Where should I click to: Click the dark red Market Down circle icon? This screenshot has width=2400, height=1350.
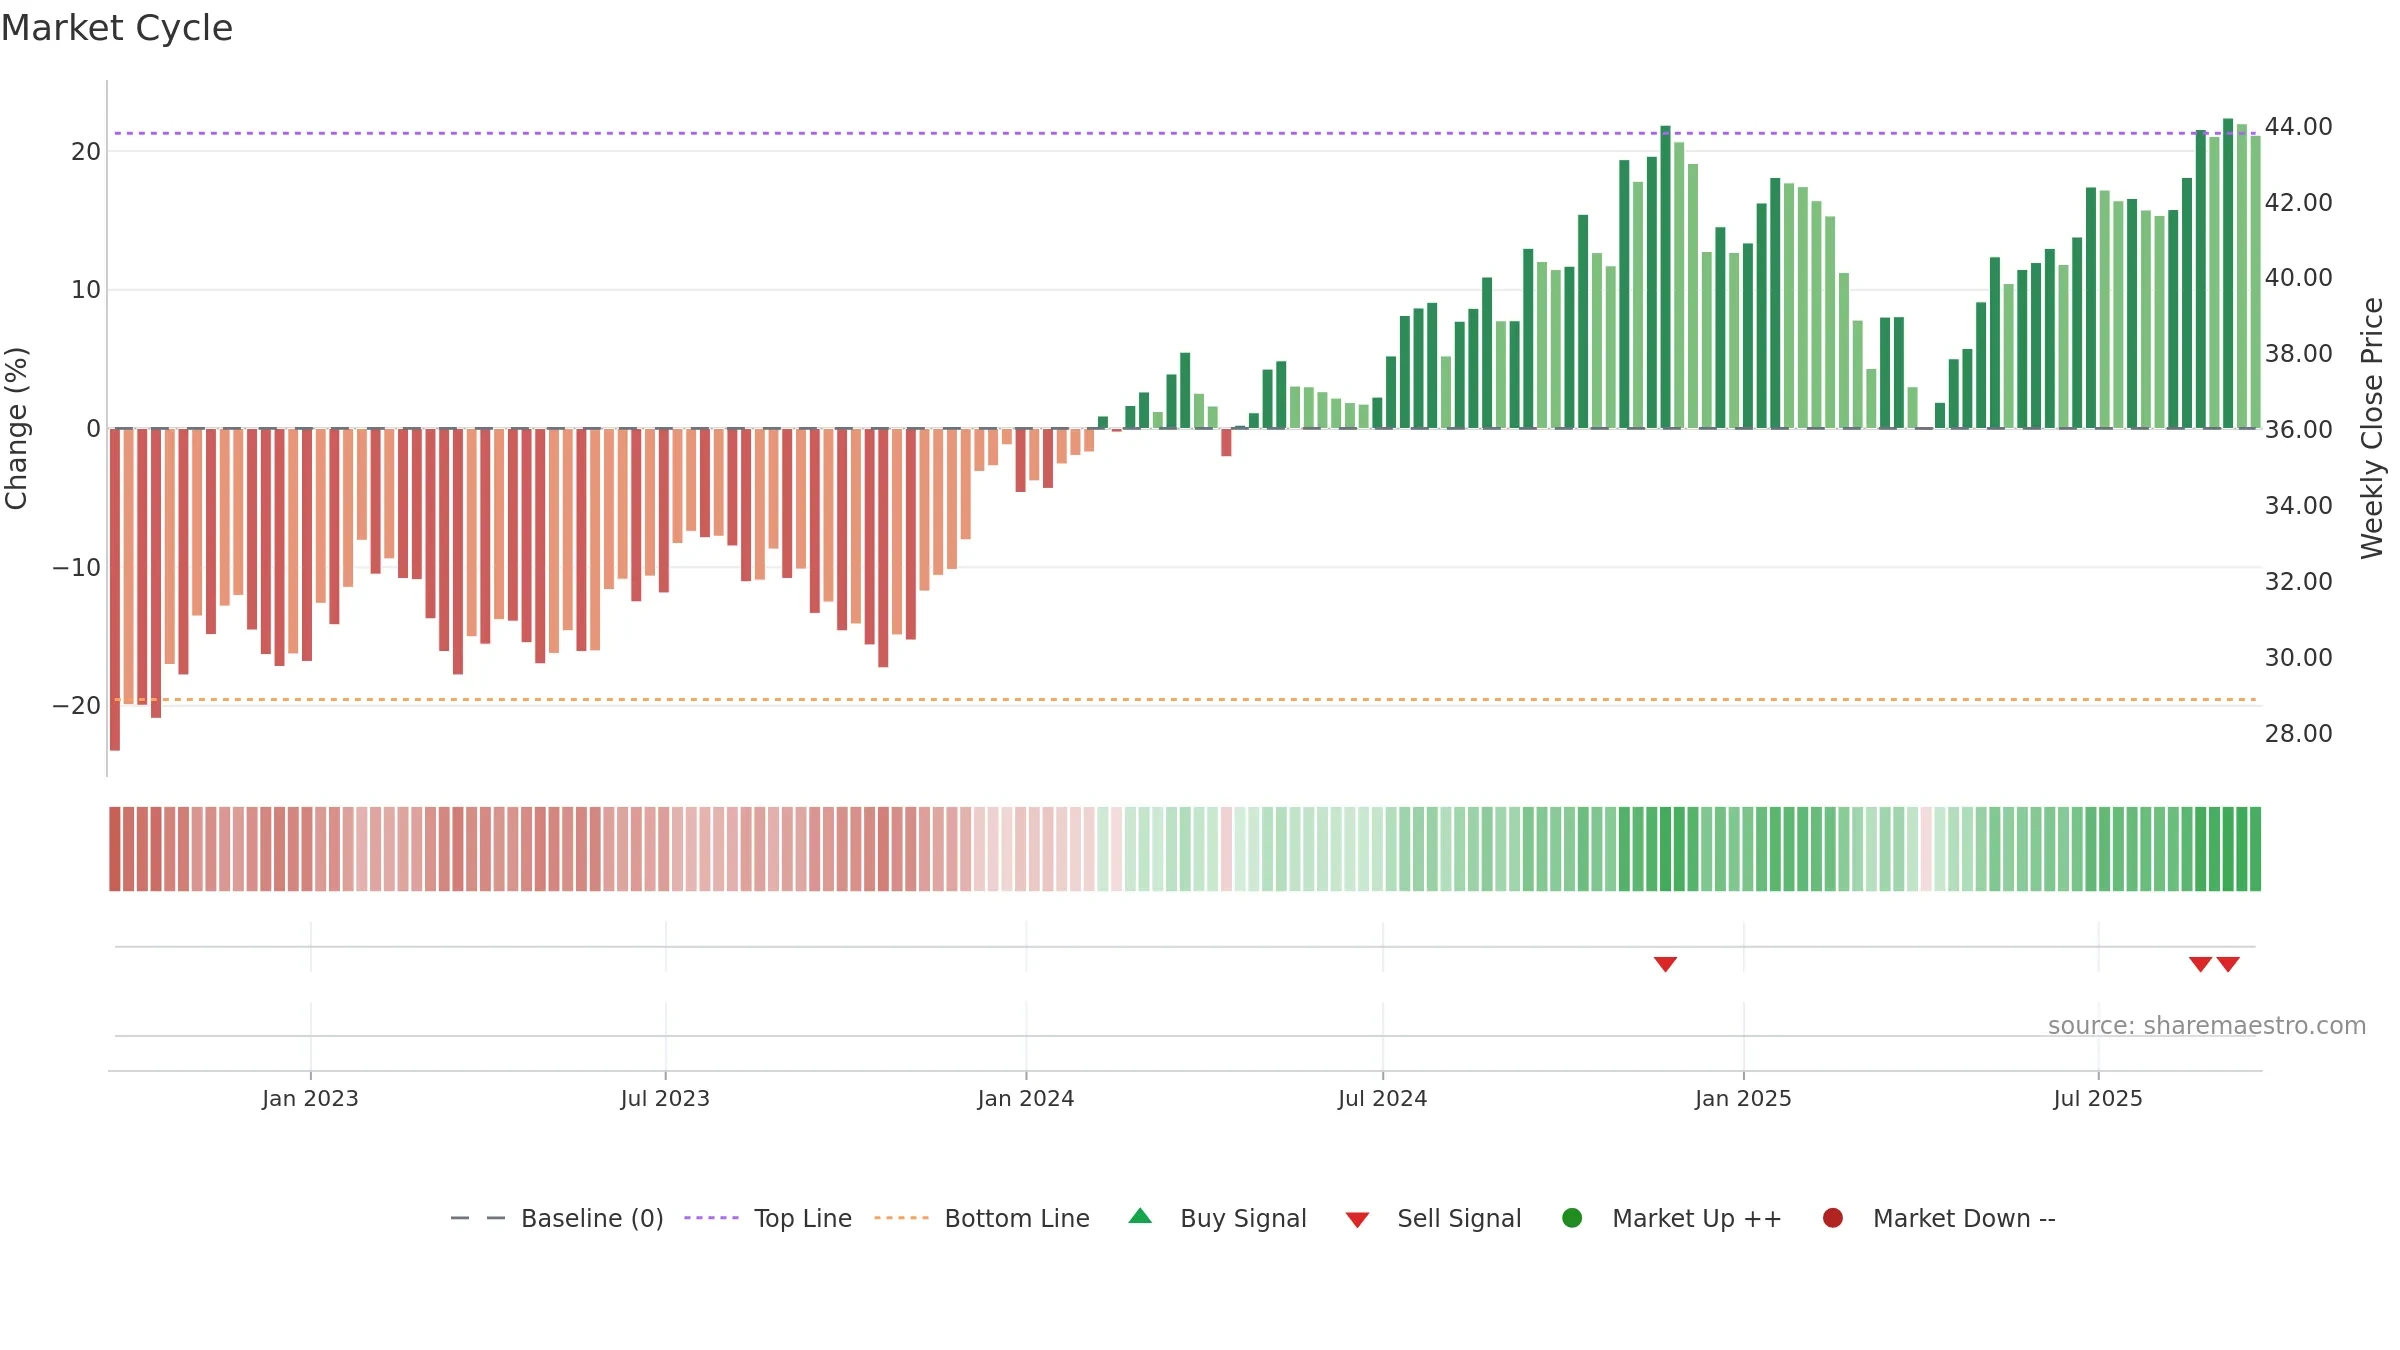tap(1833, 1218)
